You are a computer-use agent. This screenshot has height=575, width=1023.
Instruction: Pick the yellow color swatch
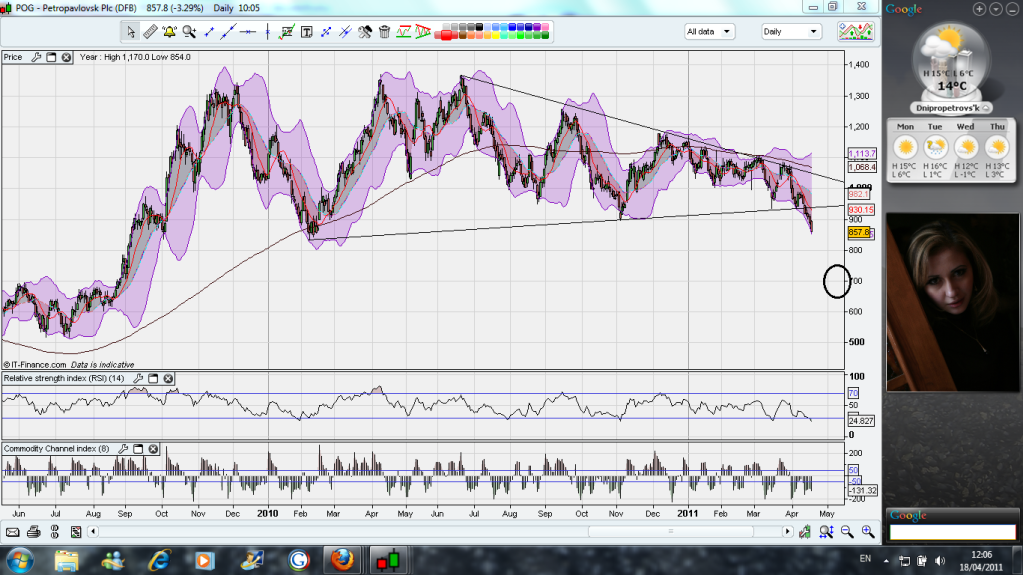496,35
